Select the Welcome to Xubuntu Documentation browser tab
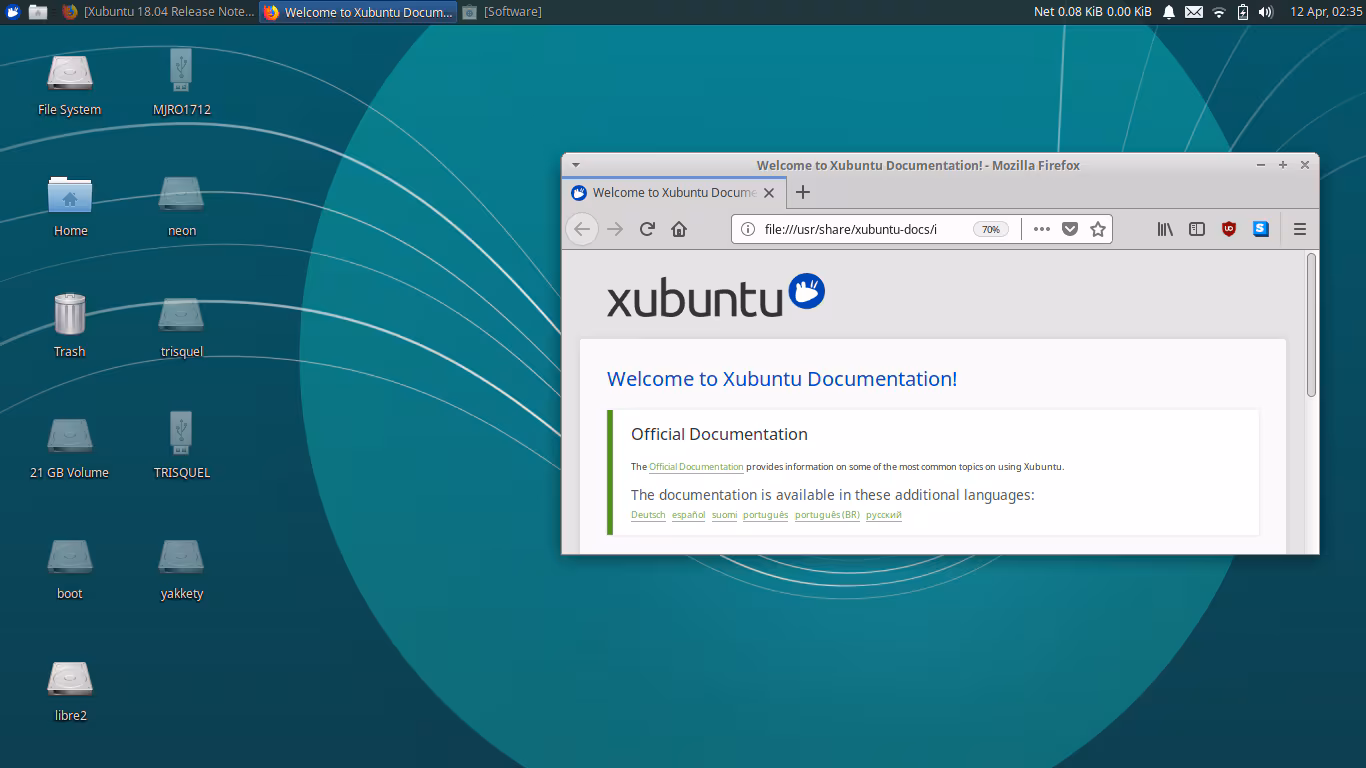Screen dimensions: 1366x768 pos(674,193)
